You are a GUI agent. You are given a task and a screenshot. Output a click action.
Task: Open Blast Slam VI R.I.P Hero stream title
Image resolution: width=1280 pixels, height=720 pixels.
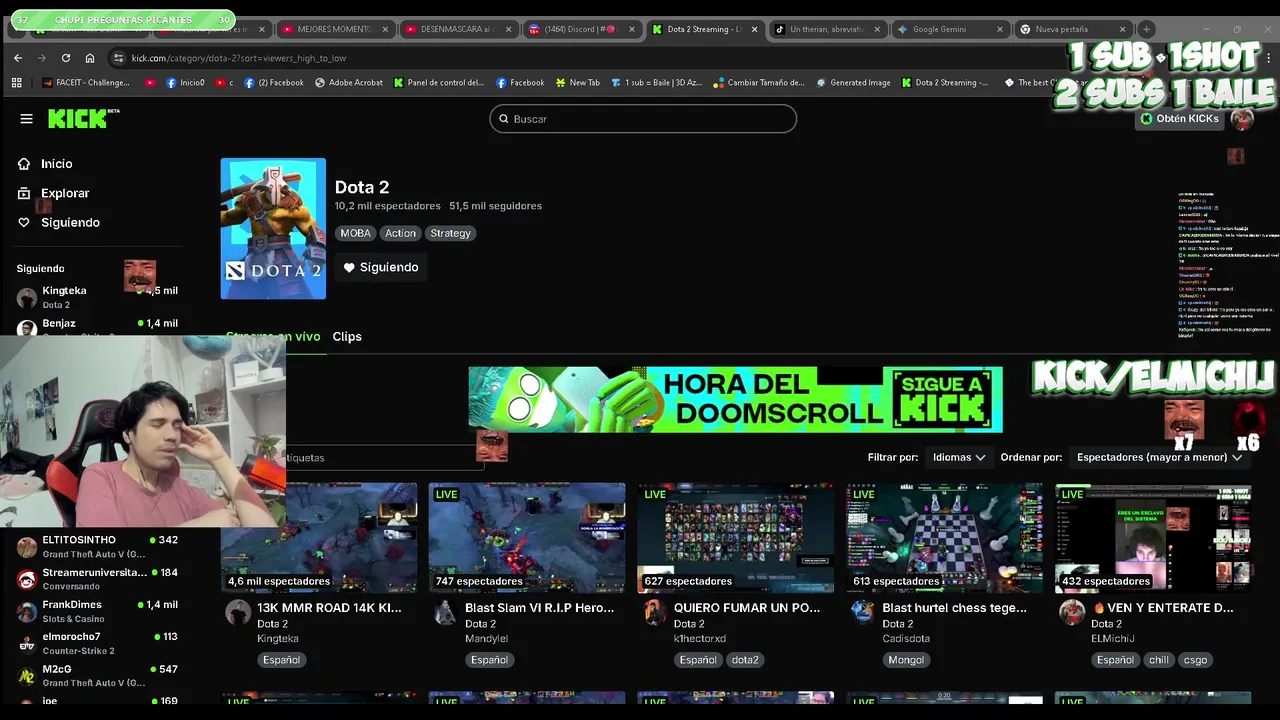pos(539,607)
